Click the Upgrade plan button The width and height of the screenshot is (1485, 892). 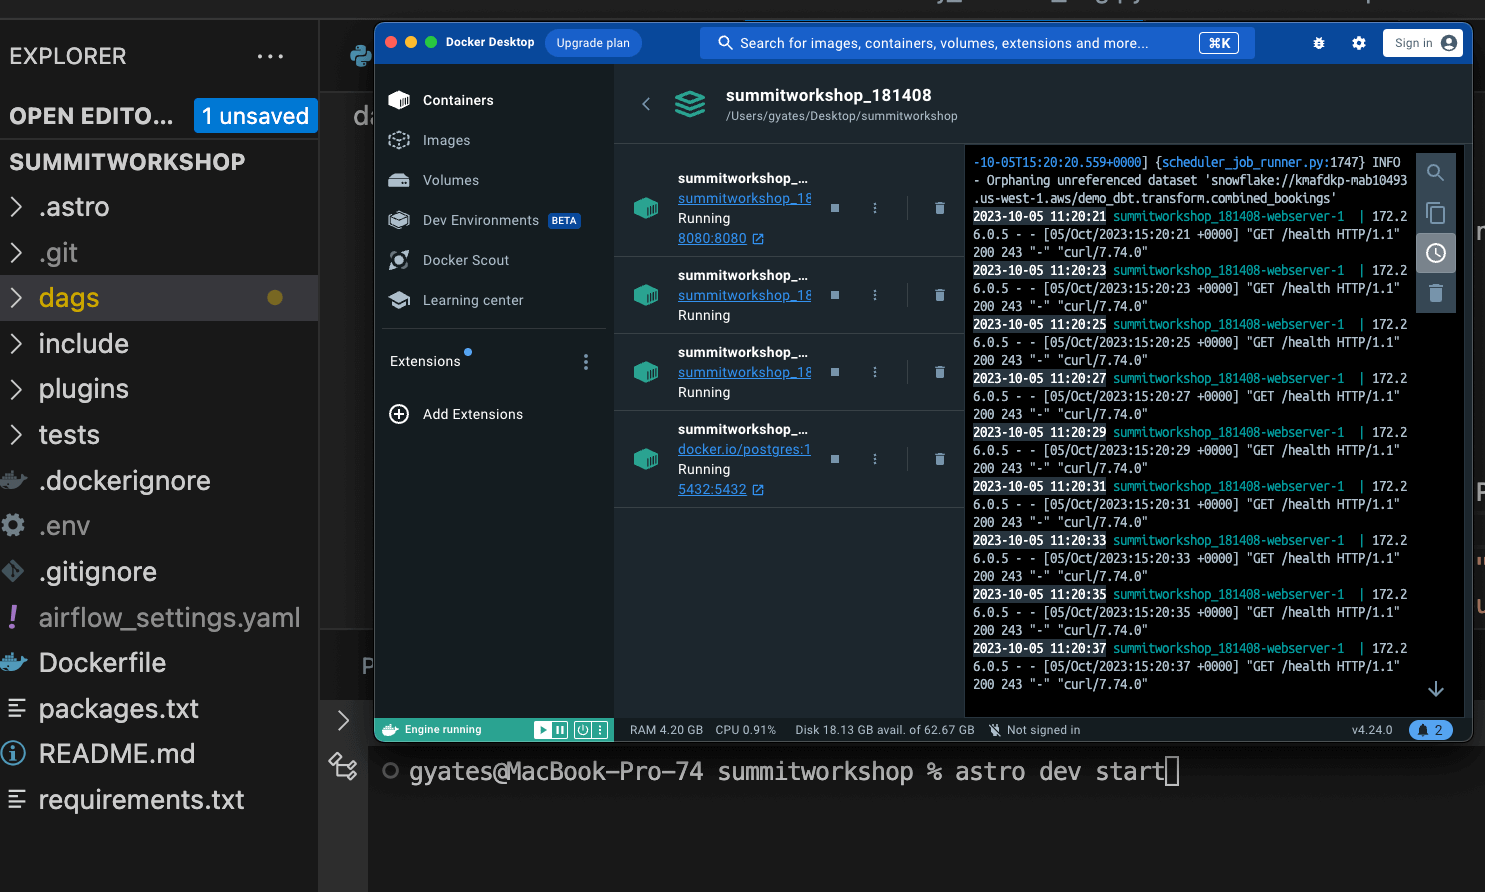593,43
